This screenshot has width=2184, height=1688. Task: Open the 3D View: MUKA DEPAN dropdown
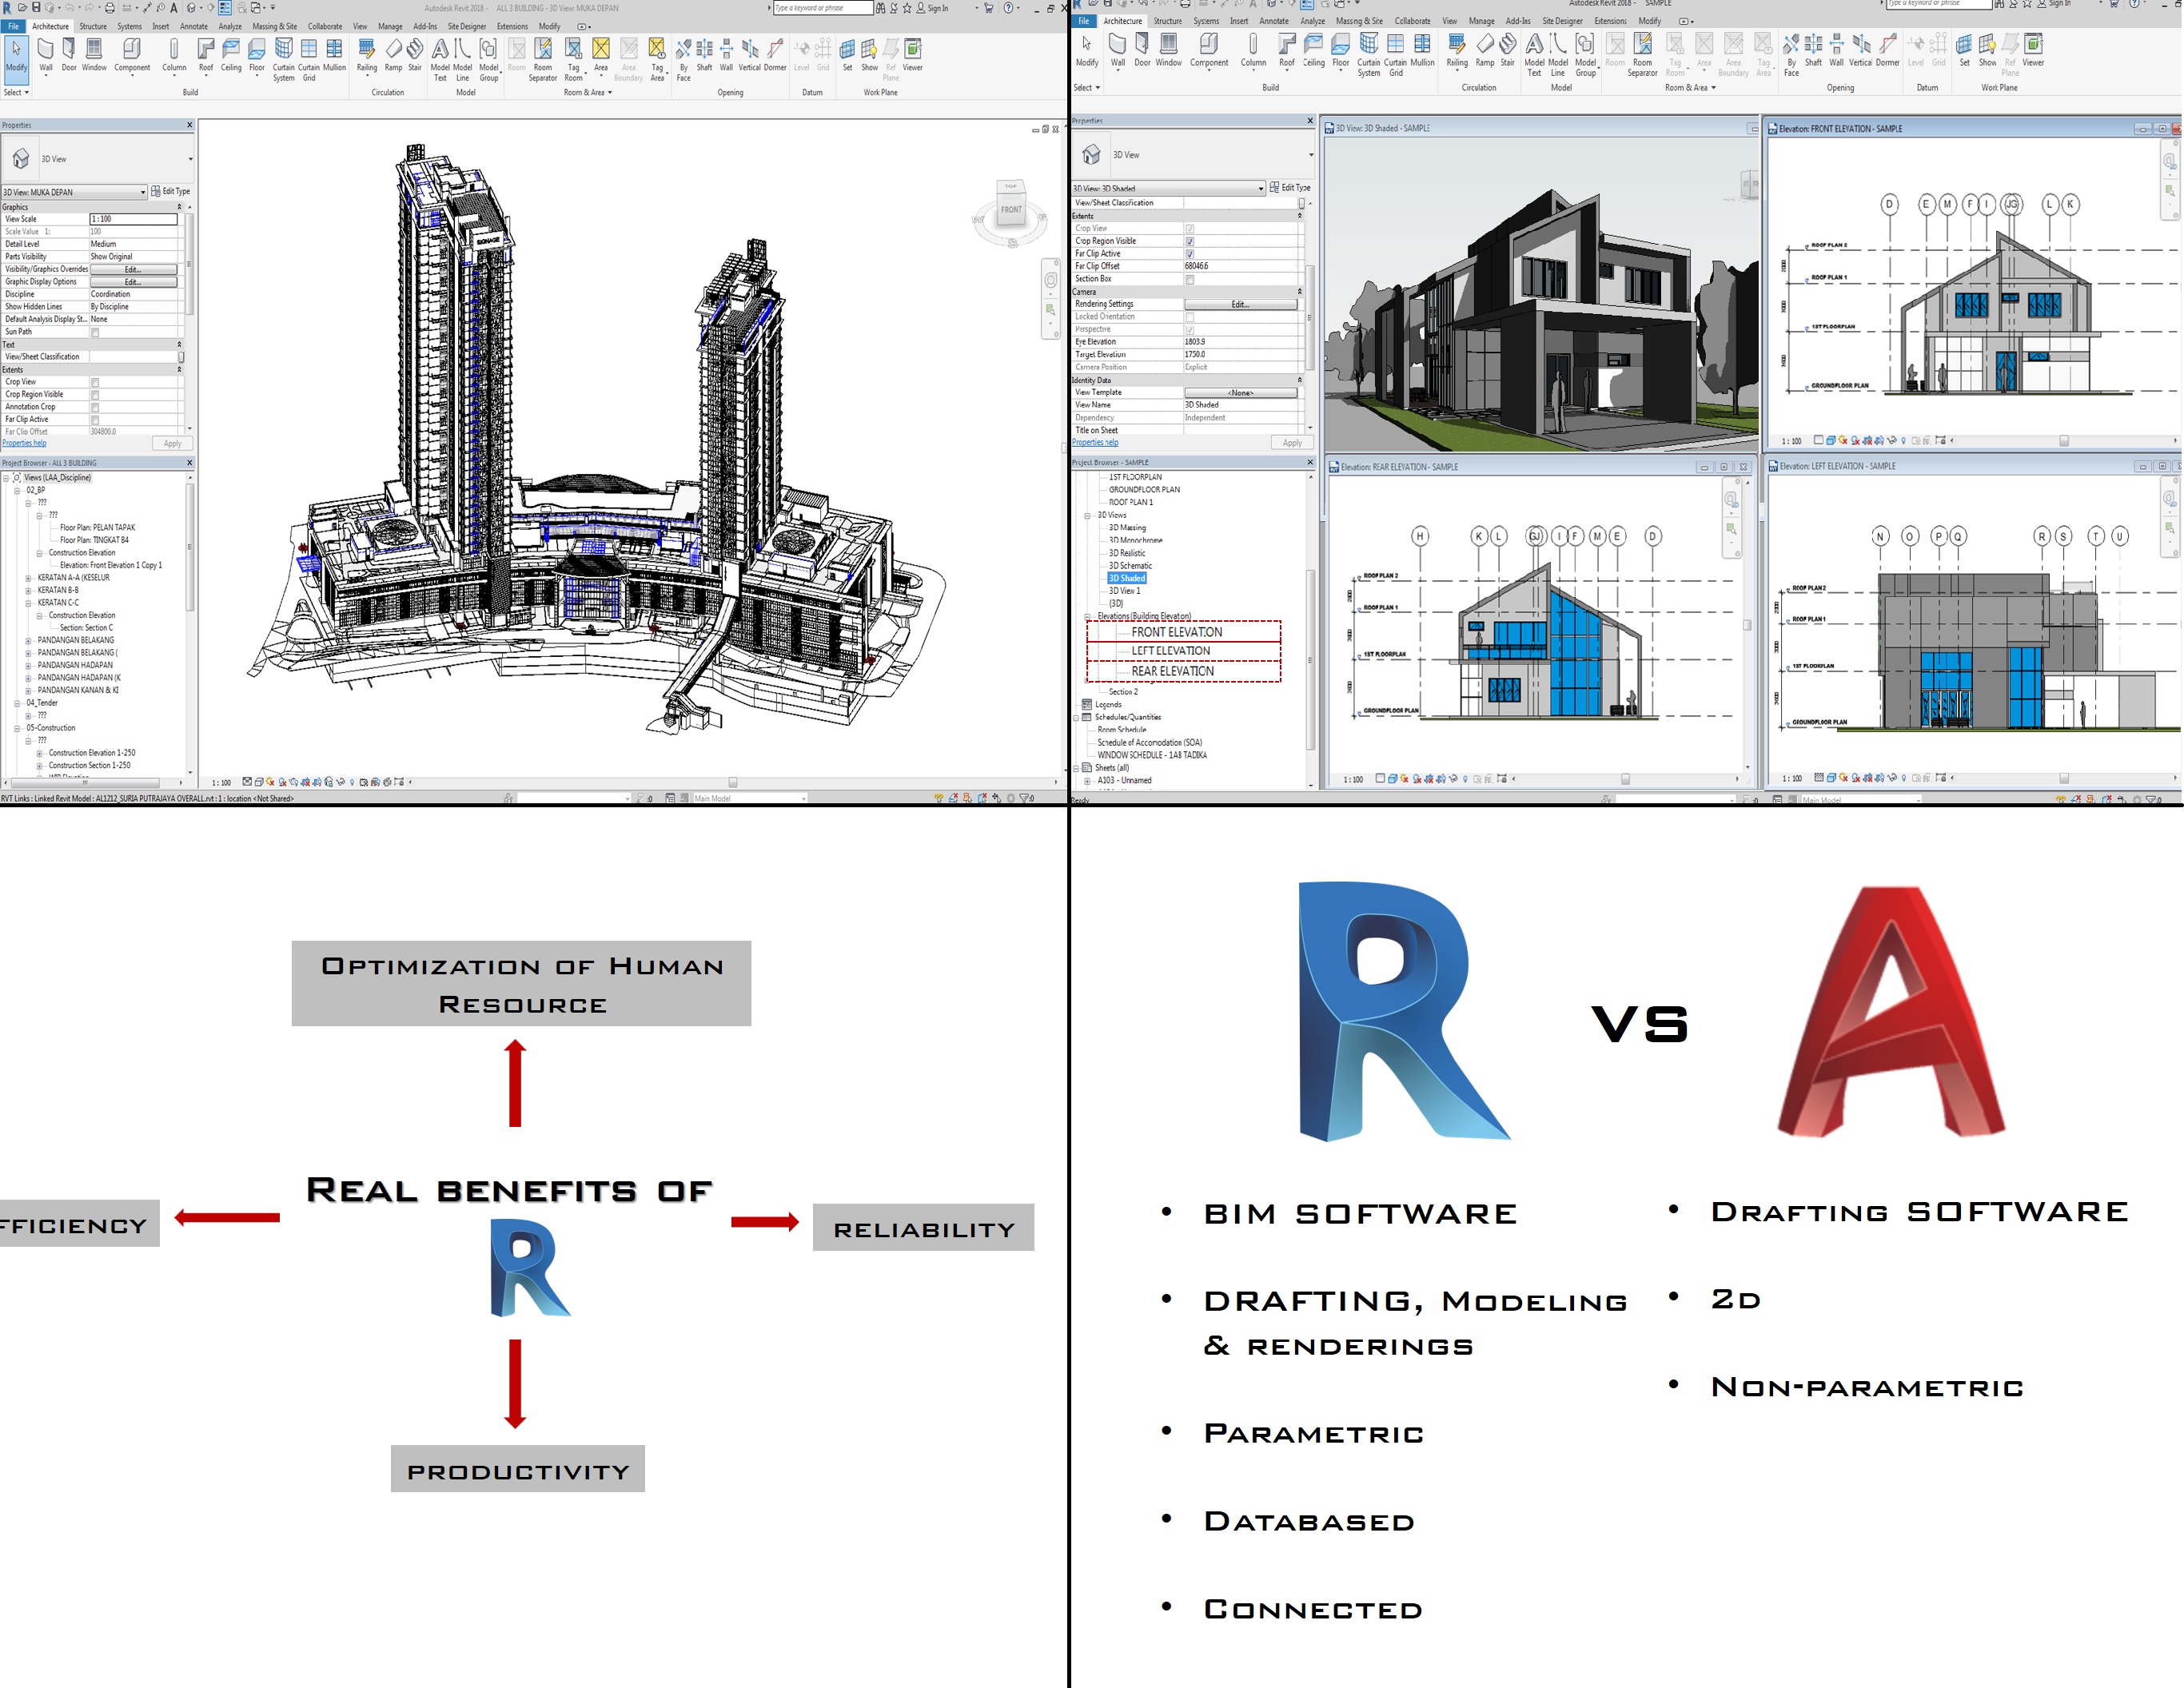tap(74, 192)
